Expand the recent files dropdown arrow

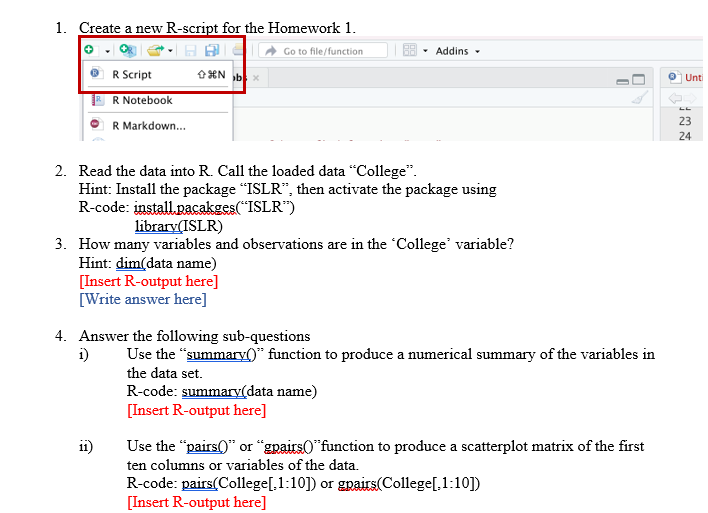click(x=170, y=51)
